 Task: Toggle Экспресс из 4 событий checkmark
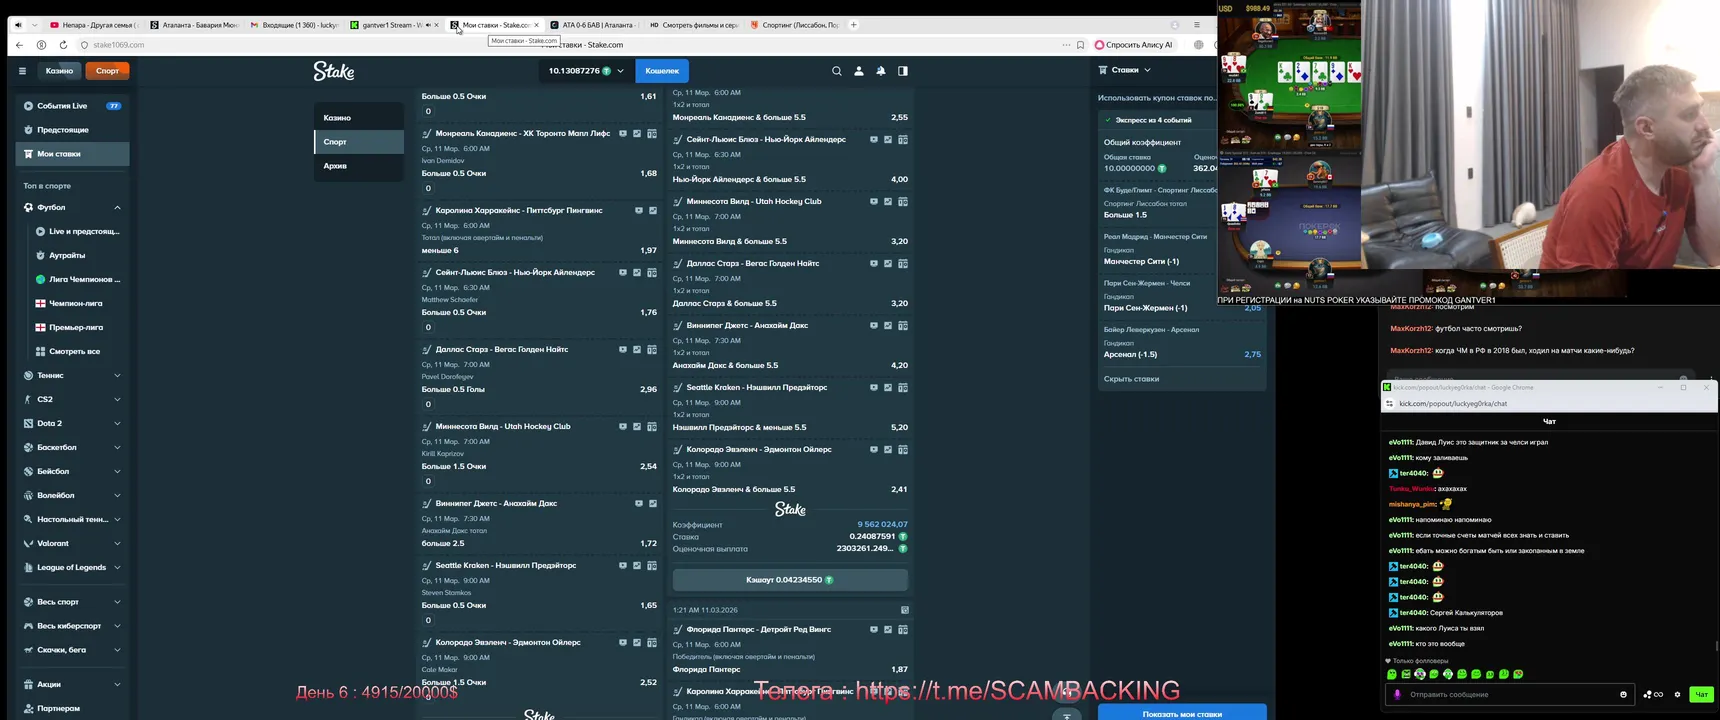[1108, 120]
